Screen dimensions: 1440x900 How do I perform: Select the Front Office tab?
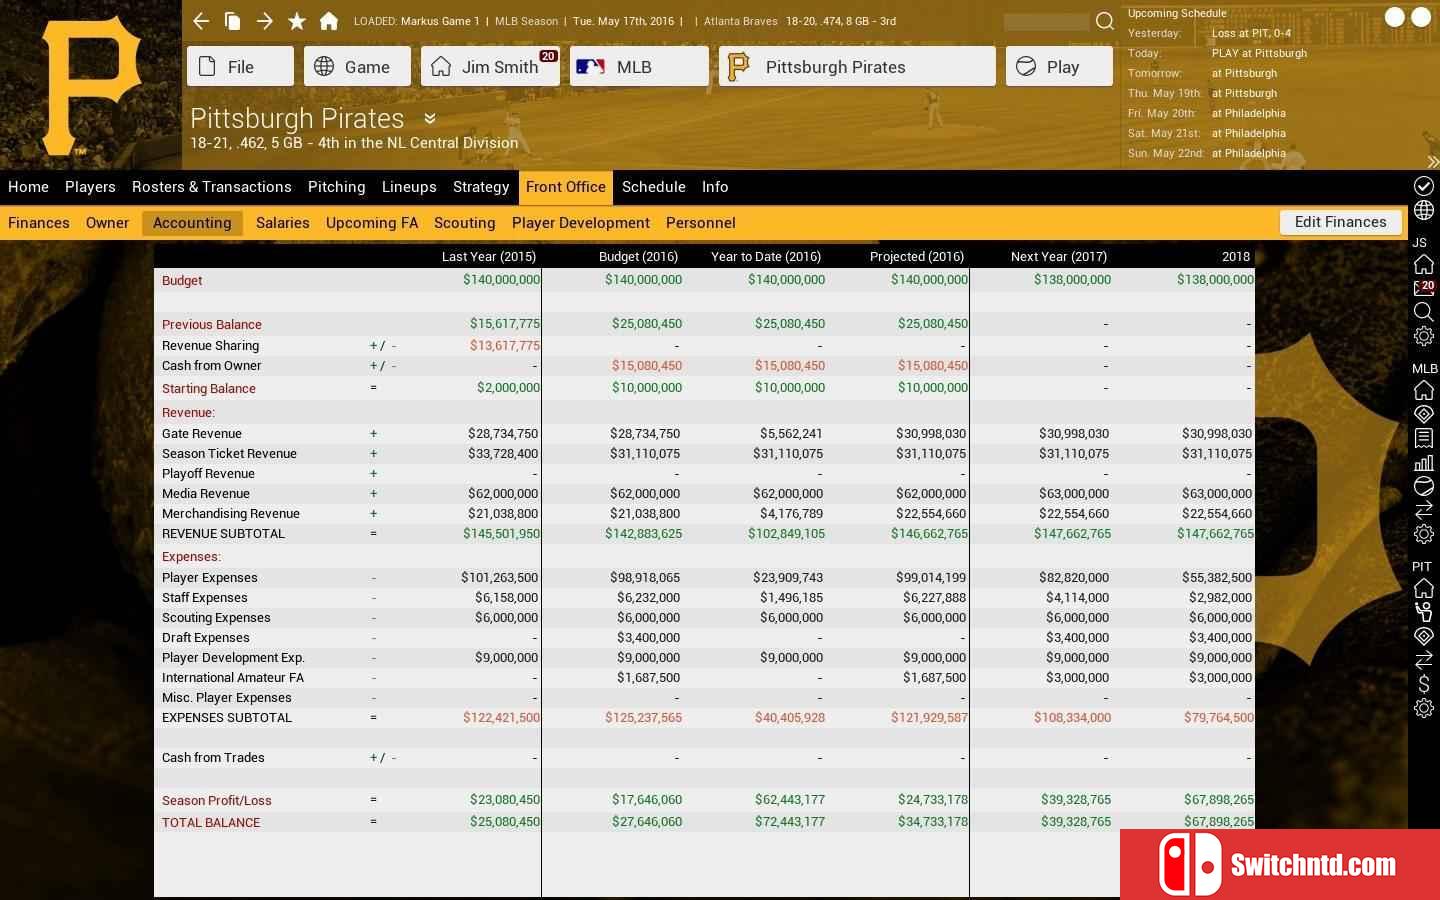pos(565,187)
